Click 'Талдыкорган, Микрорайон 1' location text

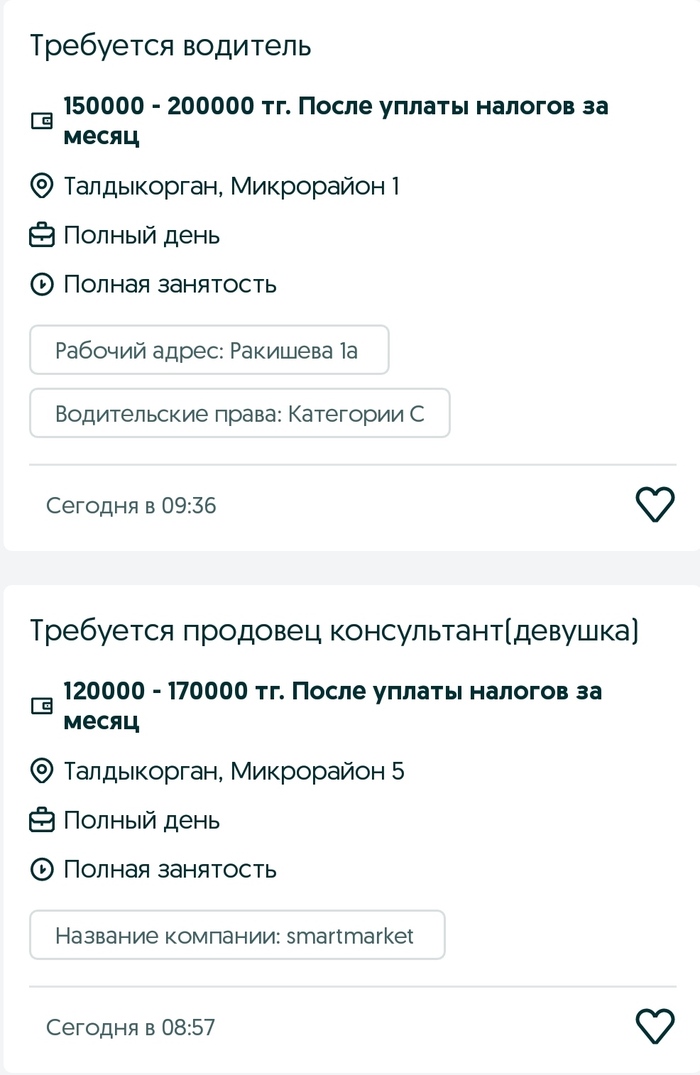231,186
